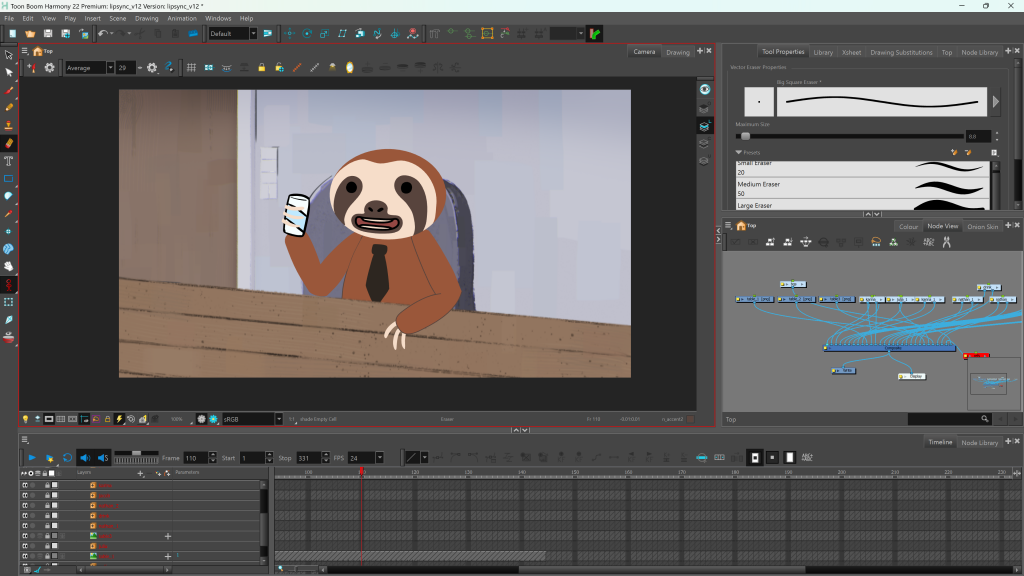Open the line style dropdown in Timeline toolbar
The height and width of the screenshot is (576, 1024).
tap(424, 458)
